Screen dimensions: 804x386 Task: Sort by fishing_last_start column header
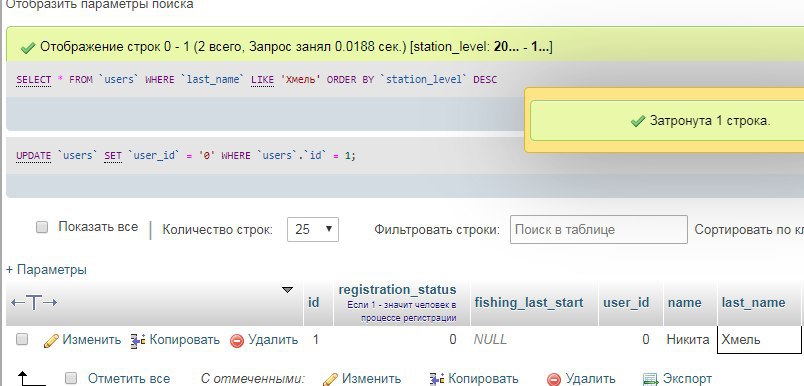click(529, 302)
